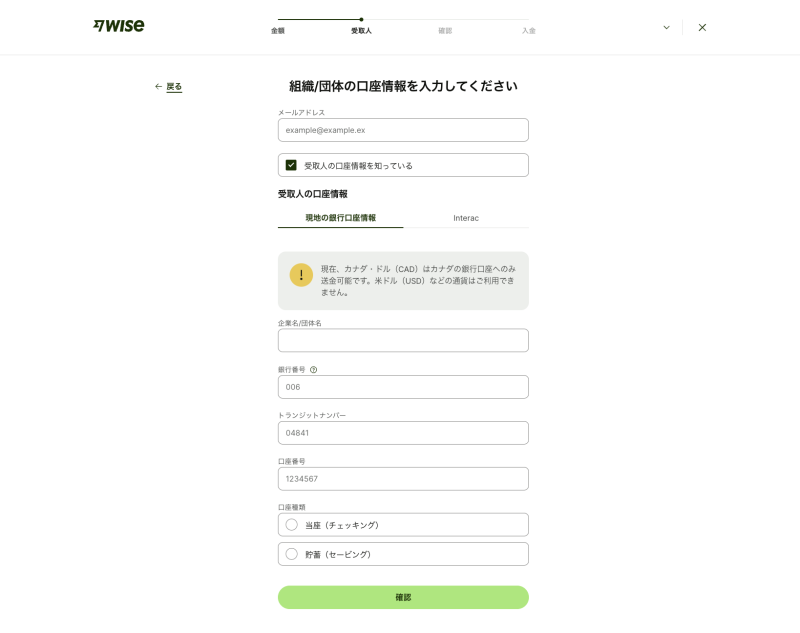Select the 現地の銀行口座情報 tab
Screen dimensions: 800x633
(x=340, y=218)
